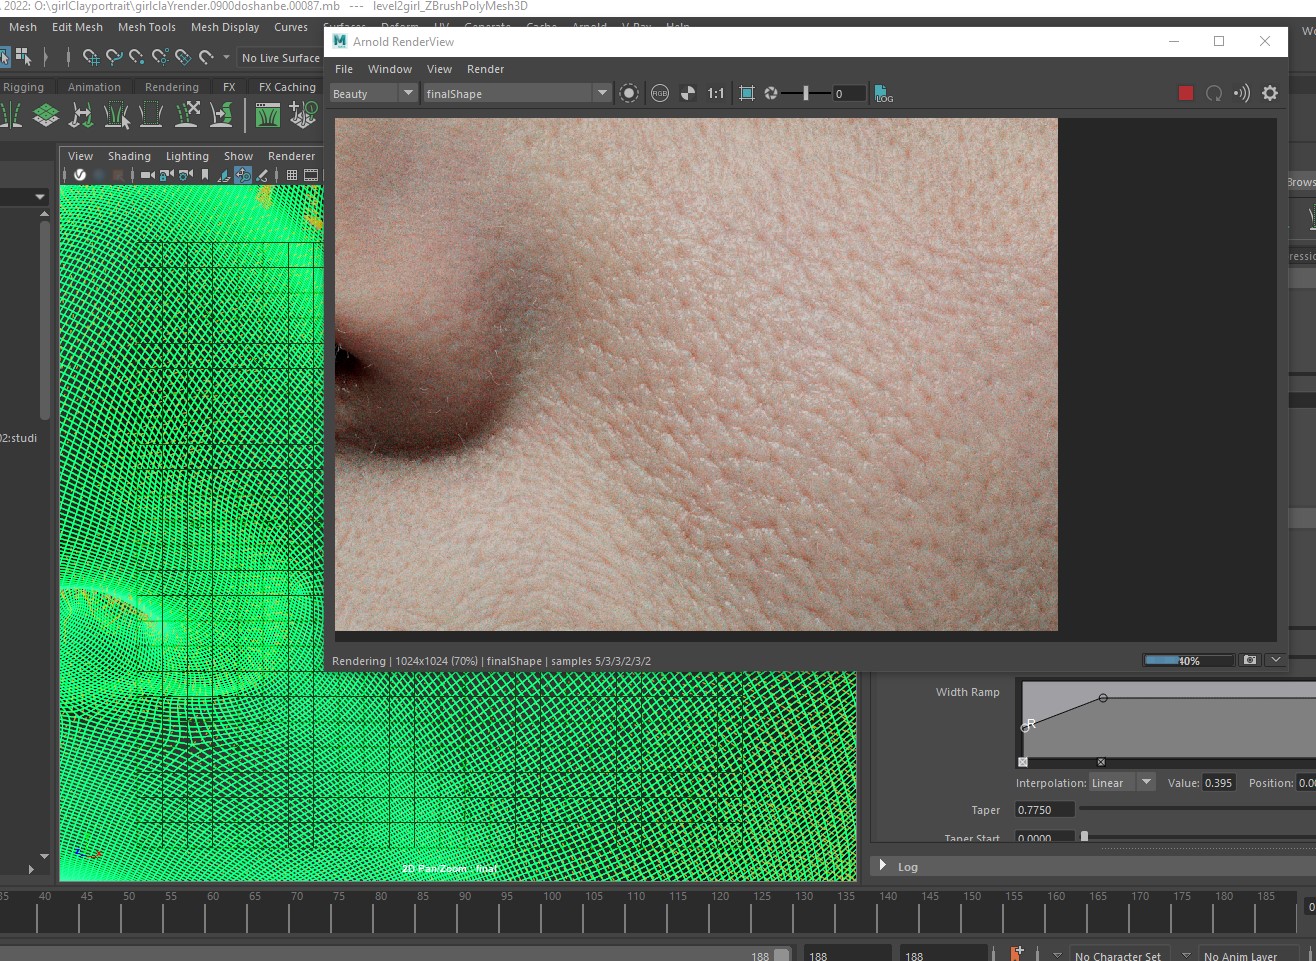This screenshot has width=1316, height=961.
Task: Open the render LOG icon
Action: click(884, 93)
